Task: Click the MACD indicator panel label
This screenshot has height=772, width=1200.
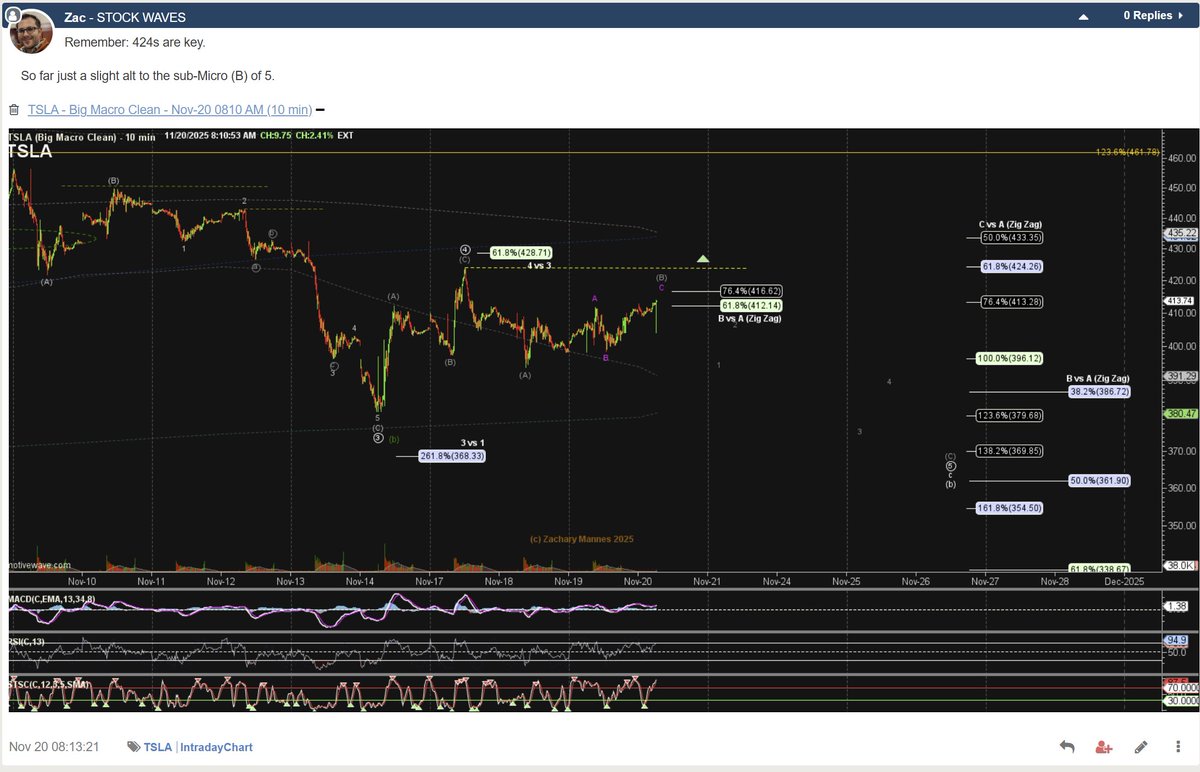Action: click(52, 599)
